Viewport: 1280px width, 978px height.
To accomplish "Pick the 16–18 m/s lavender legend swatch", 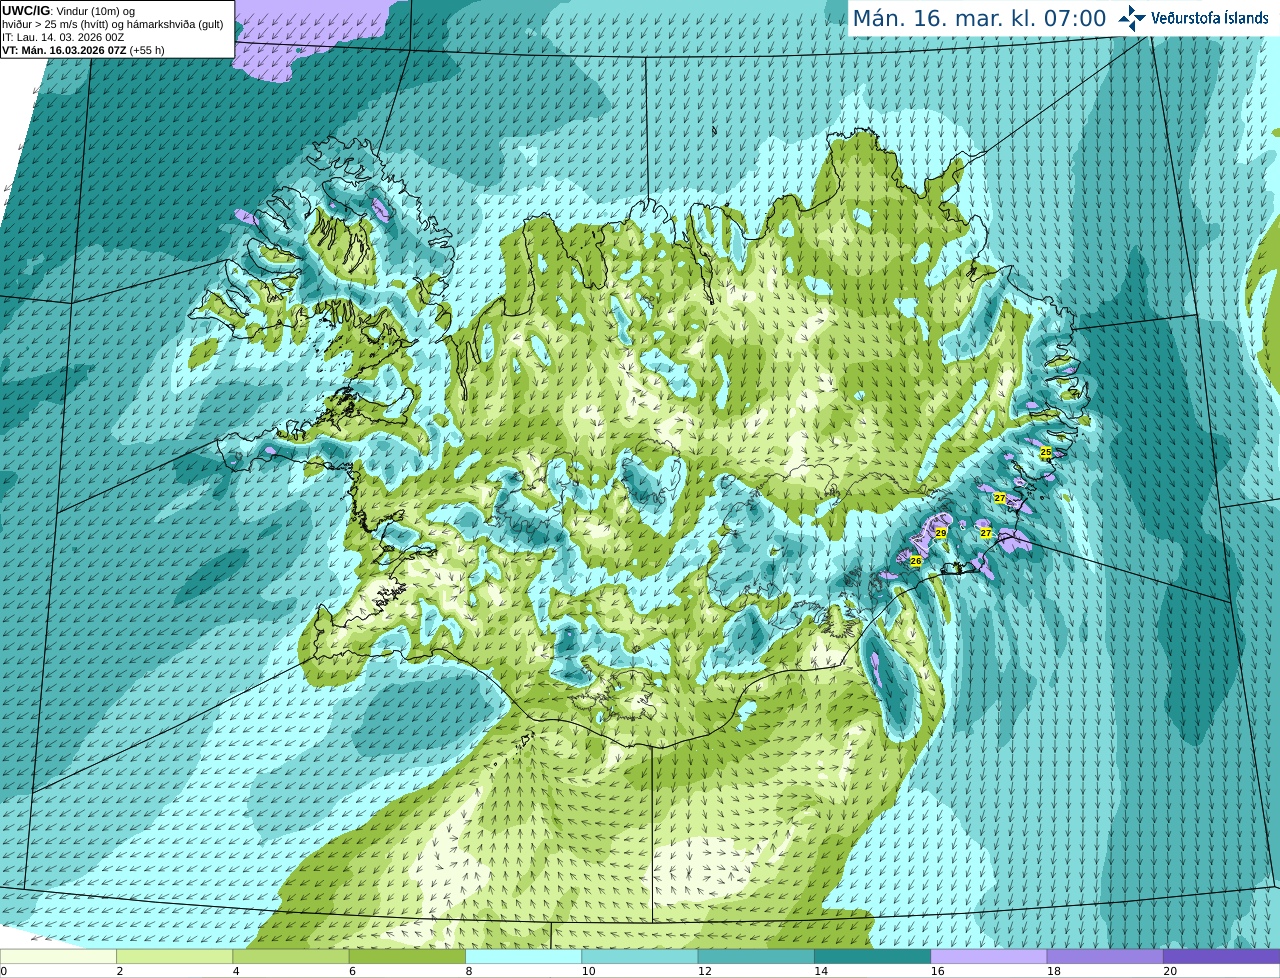I will point(989,956).
